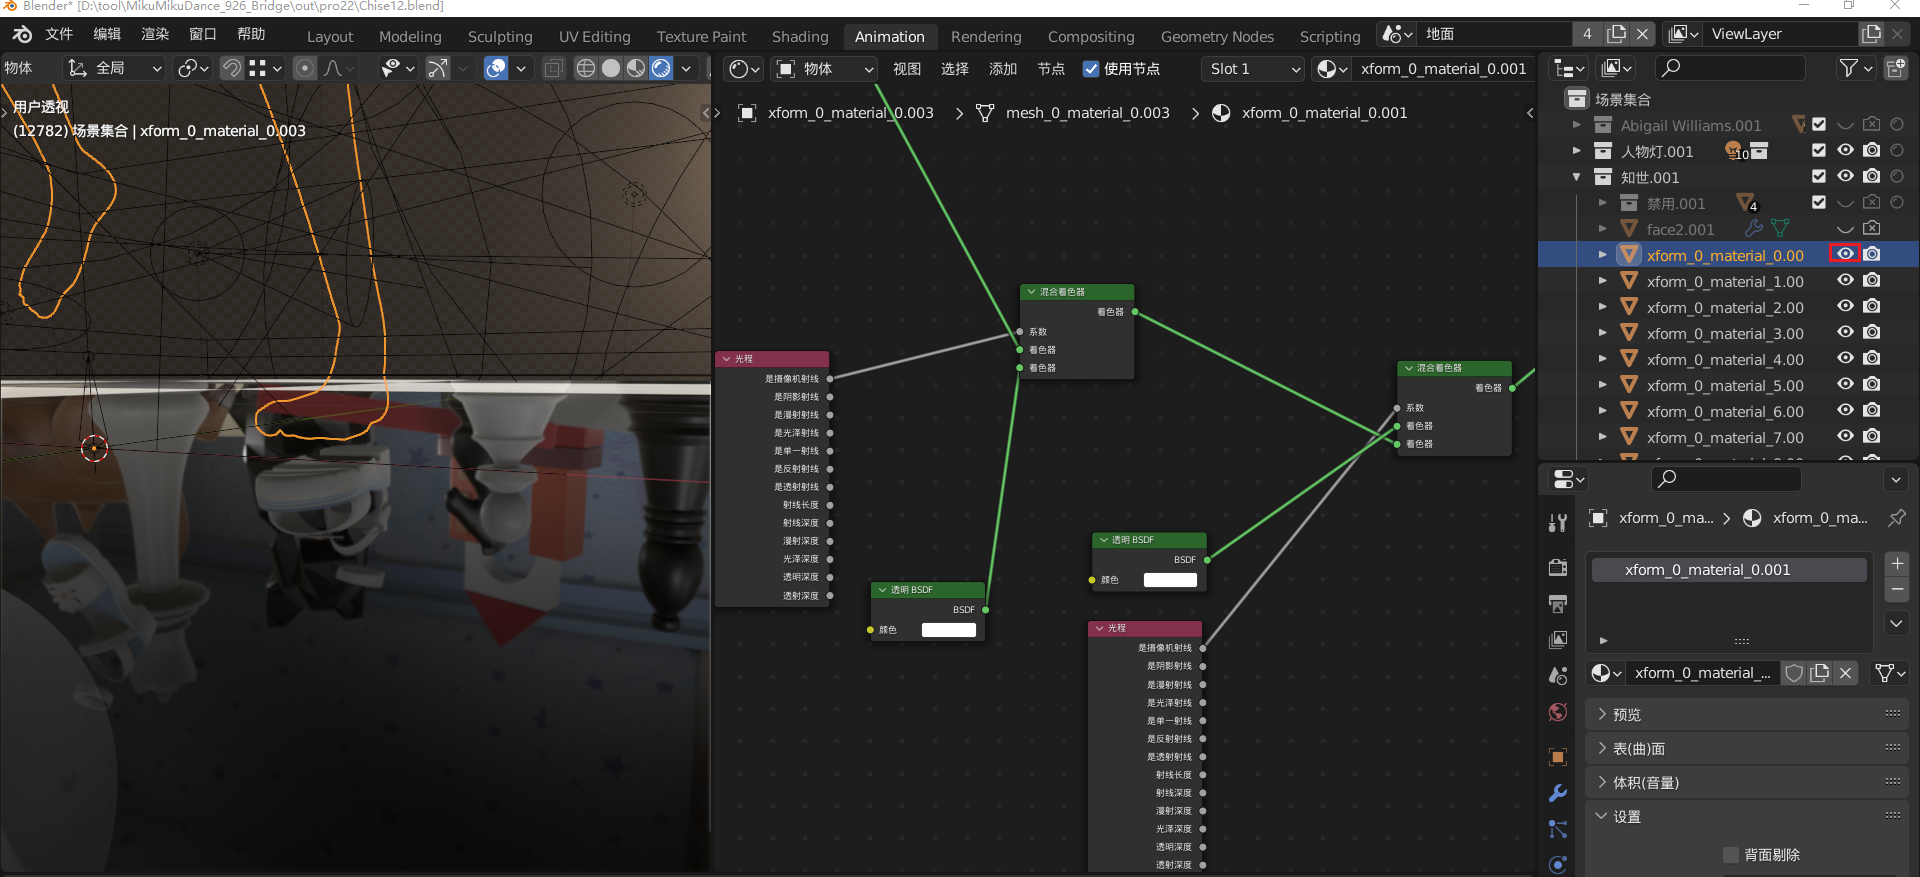Viewport: 1920px width, 877px height.
Task: Pin the properties editor context
Action: 1896,518
